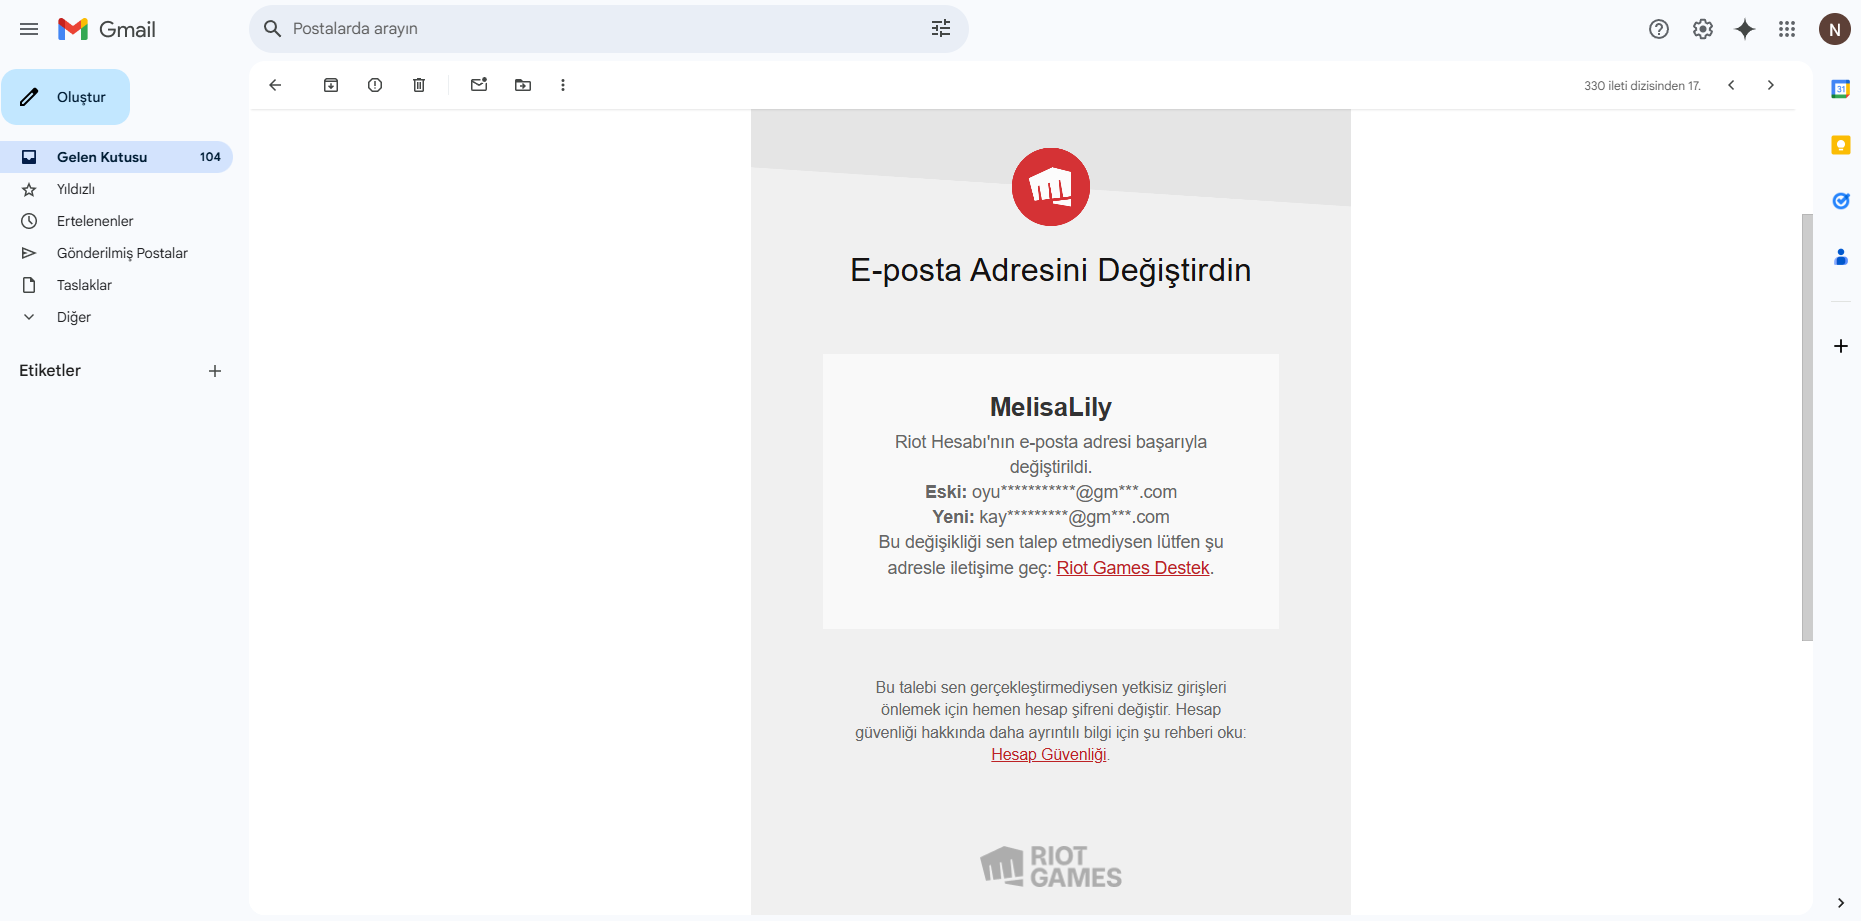Click the MelisaLily username heading

pos(1051,407)
